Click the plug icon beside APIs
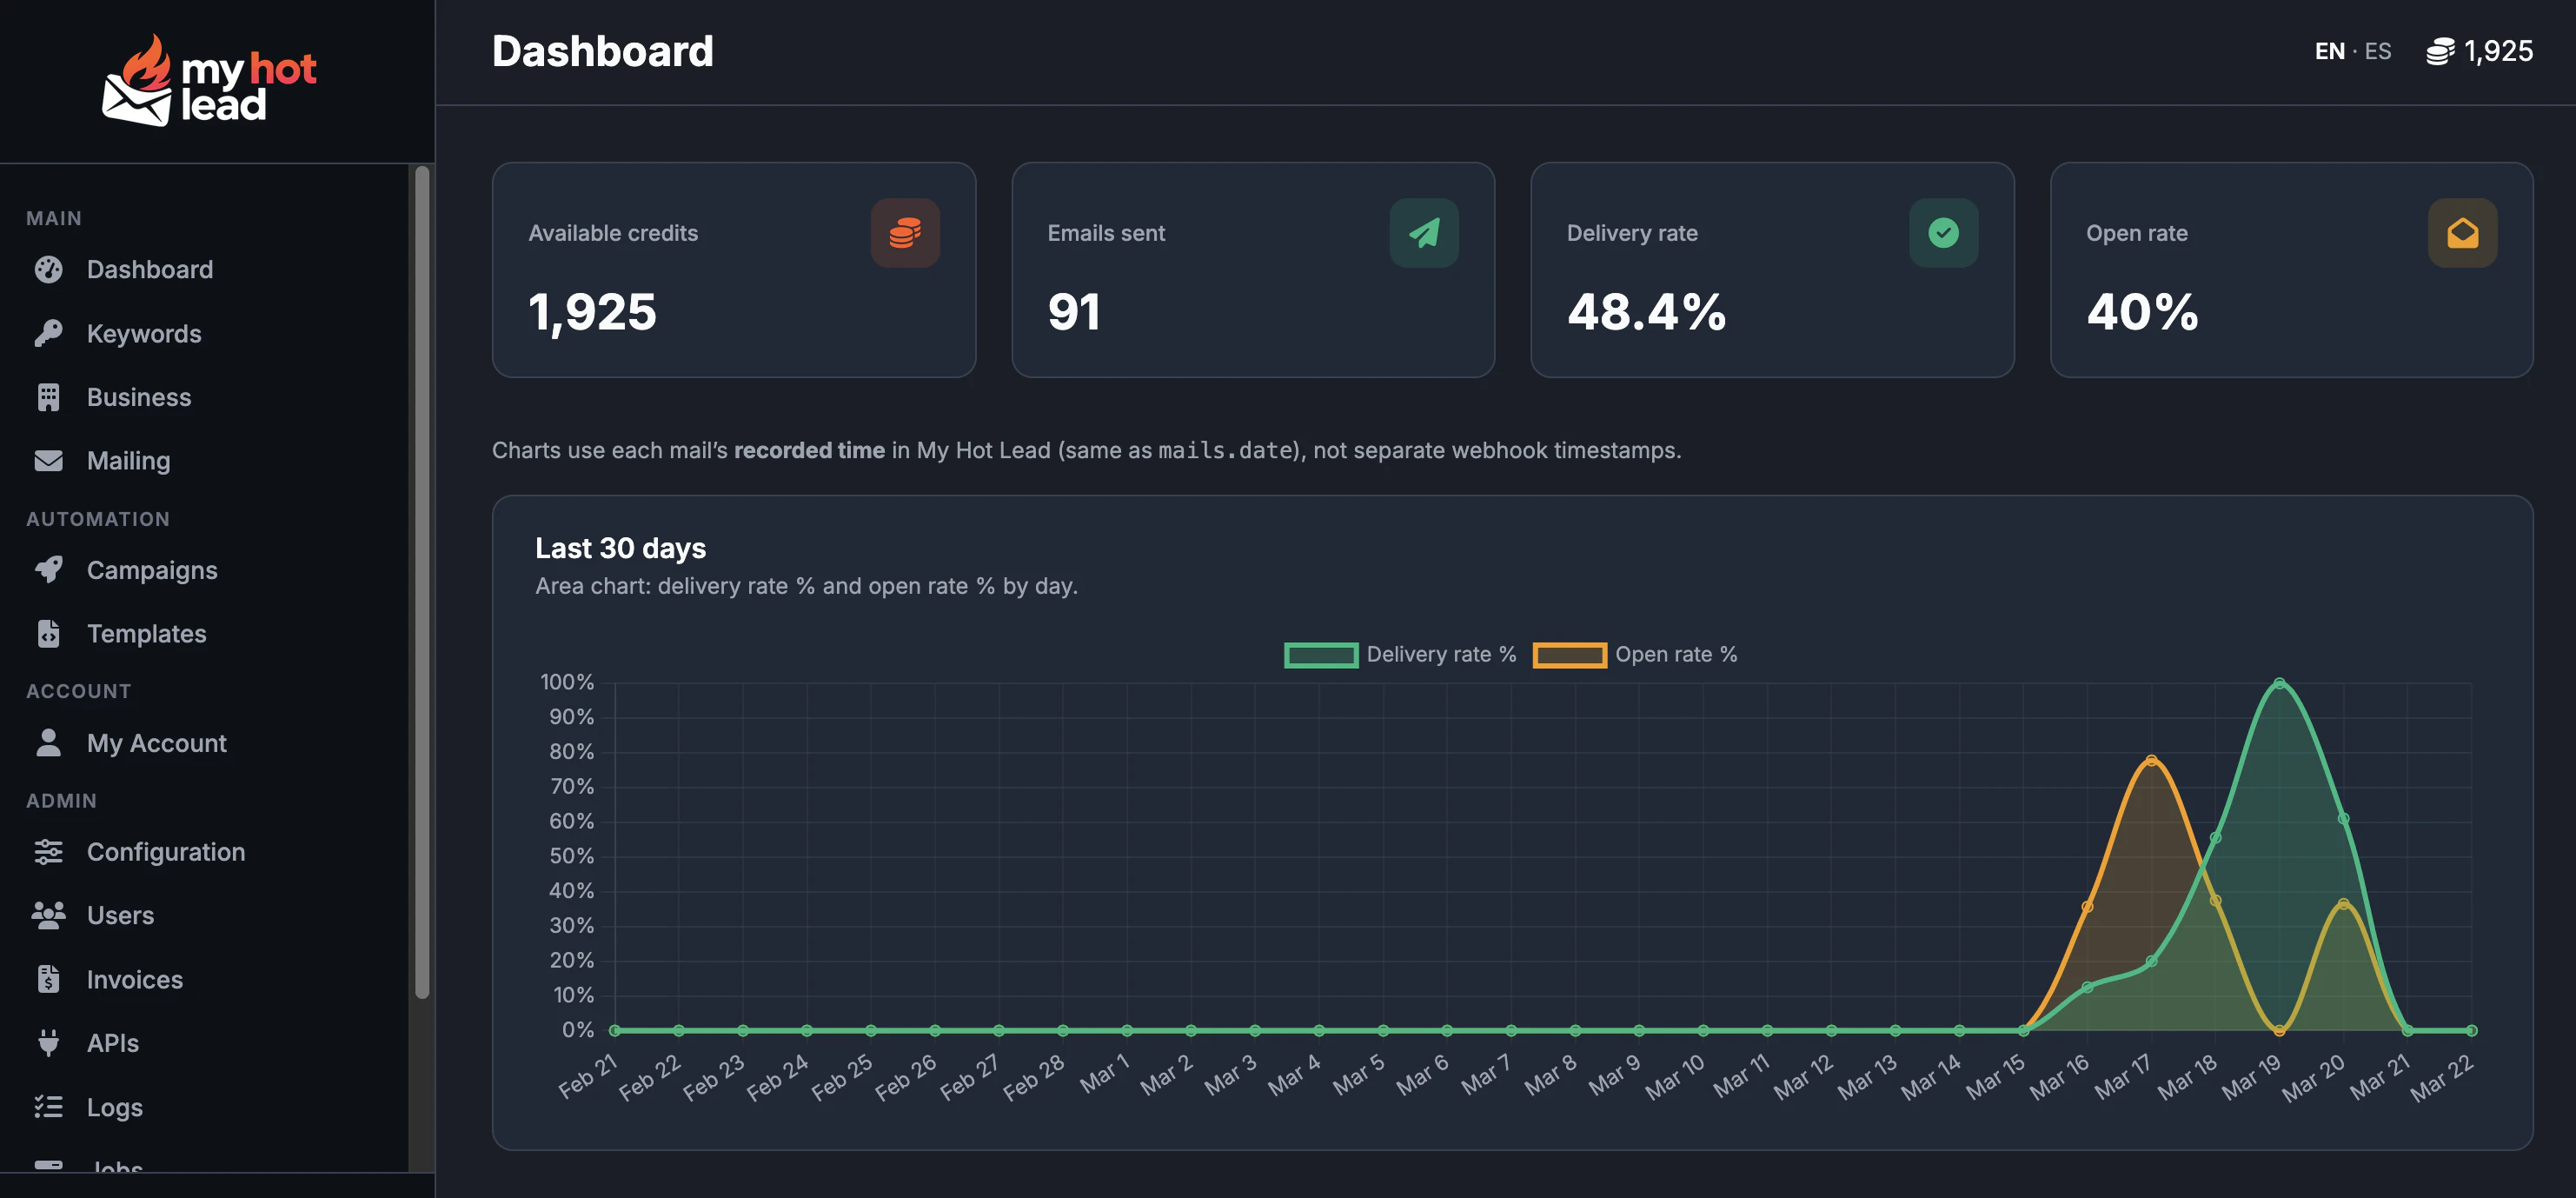 coord(48,1043)
